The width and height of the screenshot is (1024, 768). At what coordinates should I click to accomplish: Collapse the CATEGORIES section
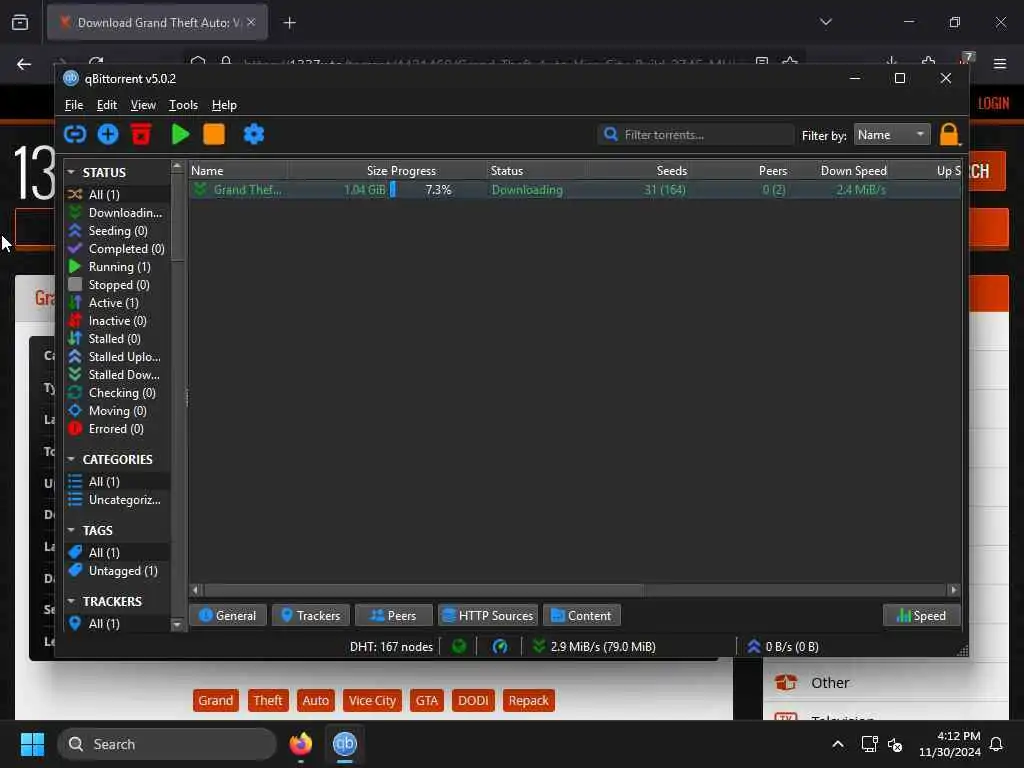(x=71, y=459)
